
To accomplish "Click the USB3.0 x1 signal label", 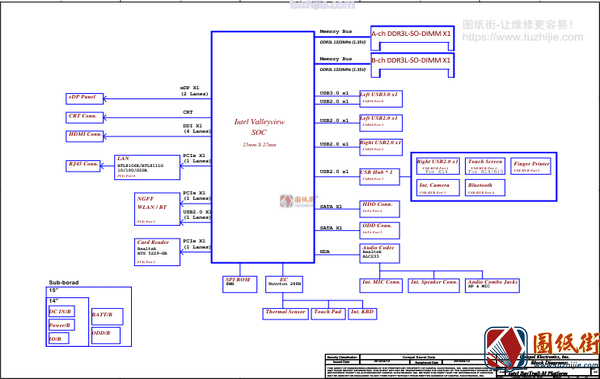I will [x=334, y=93].
